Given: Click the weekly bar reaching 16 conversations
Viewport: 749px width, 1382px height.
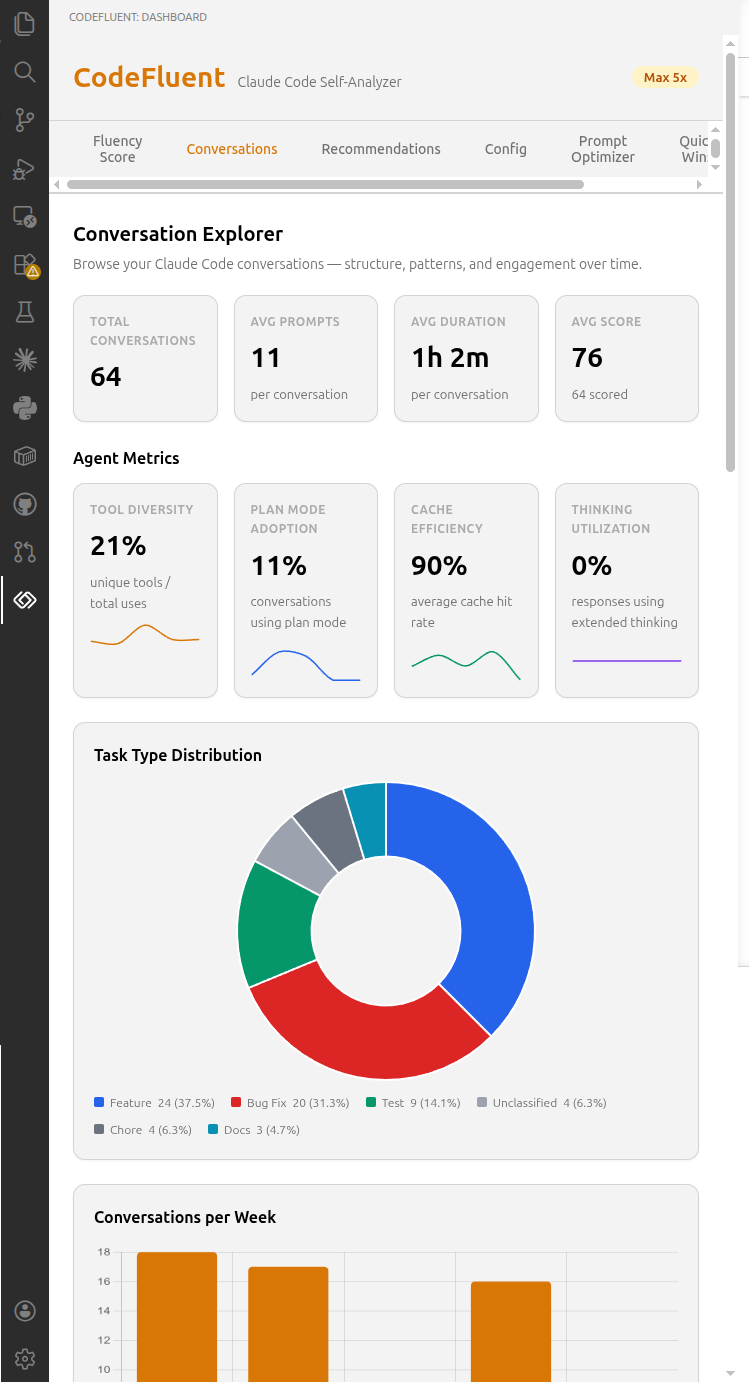Looking at the screenshot, I should (x=511, y=1331).
